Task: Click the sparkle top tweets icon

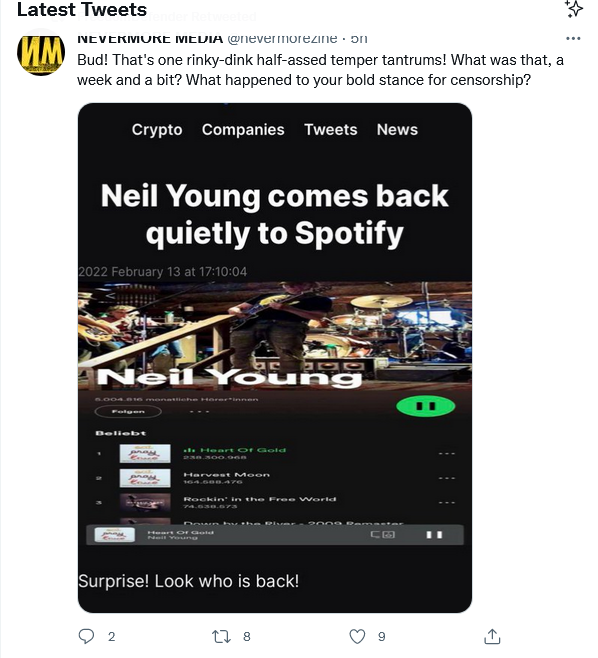Action: coord(573,9)
